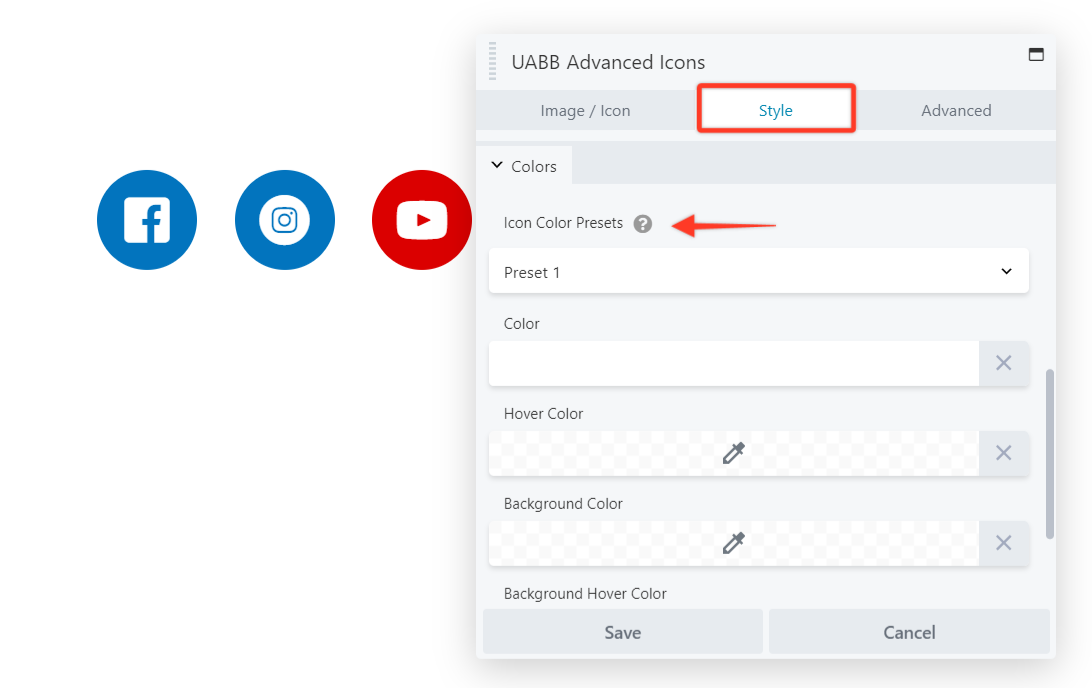Click the empty Color input field
Screen dimensions: 1092x688
tap(733, 363)
